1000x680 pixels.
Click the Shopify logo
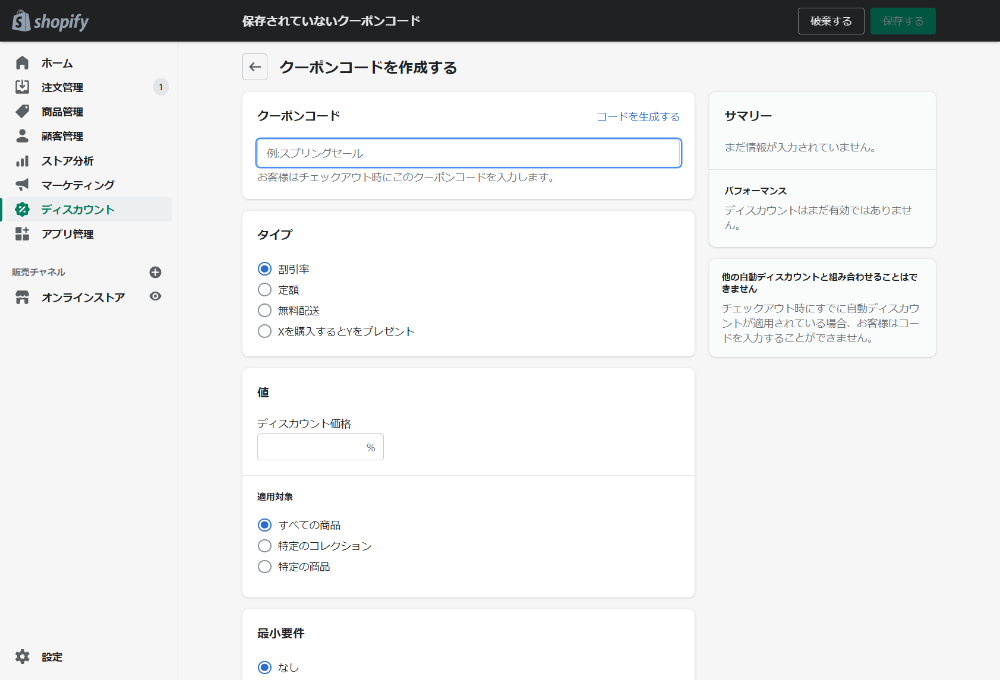click(x=50, y=21)
